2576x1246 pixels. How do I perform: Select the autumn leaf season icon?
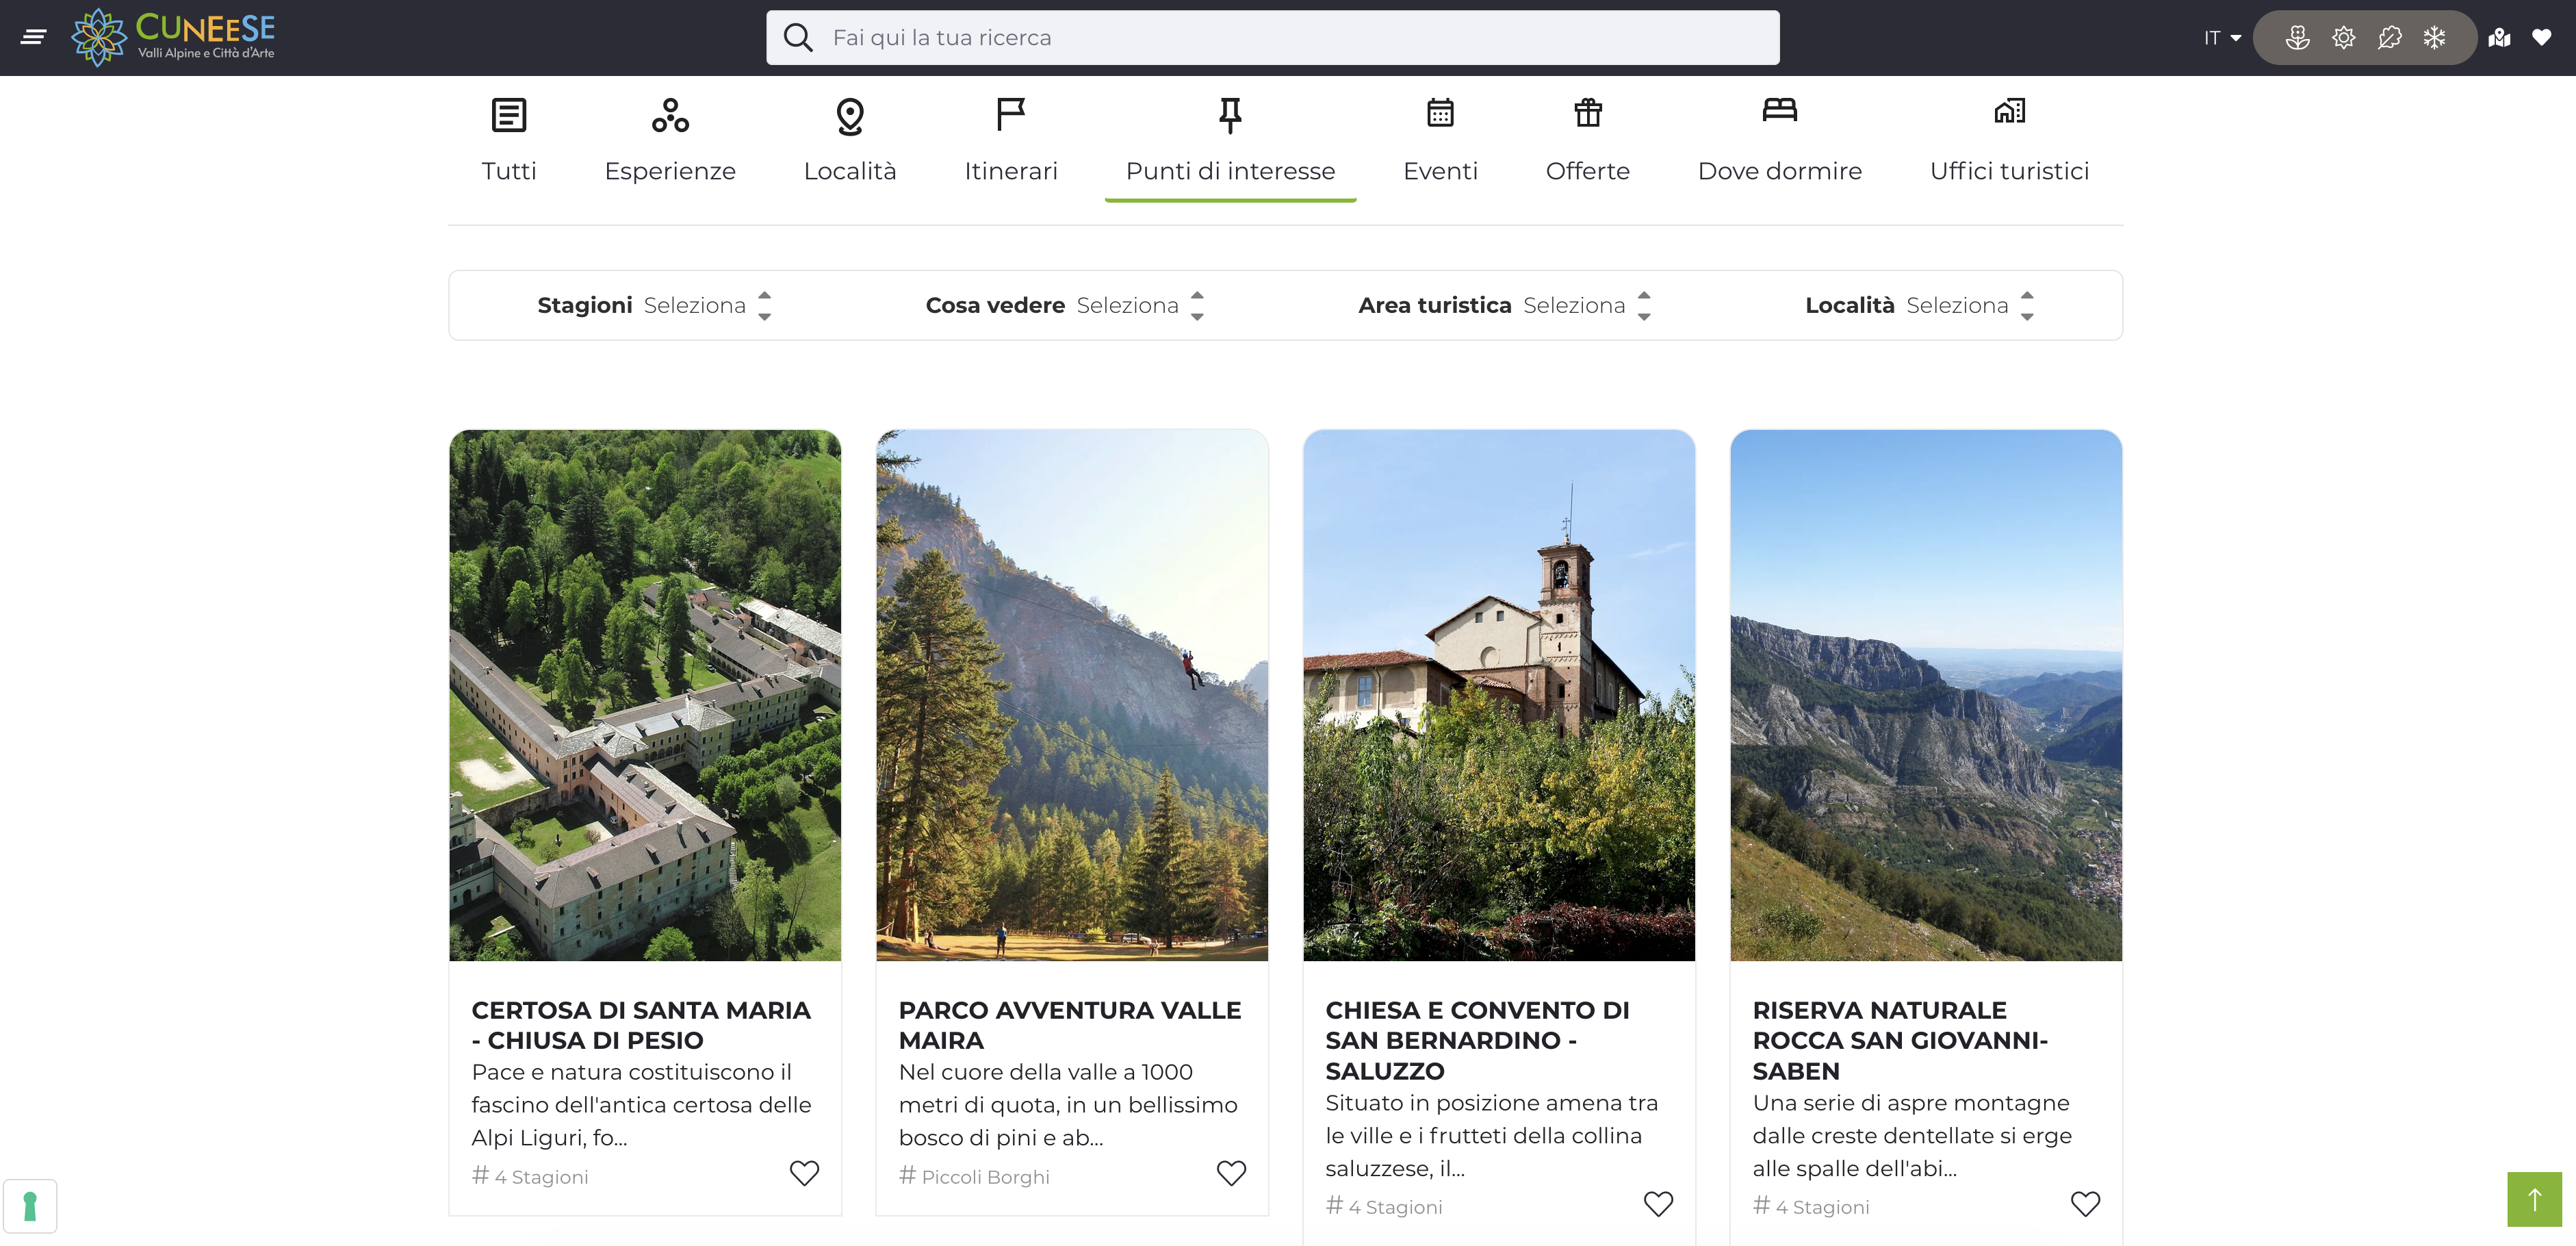coord(2390,38)
